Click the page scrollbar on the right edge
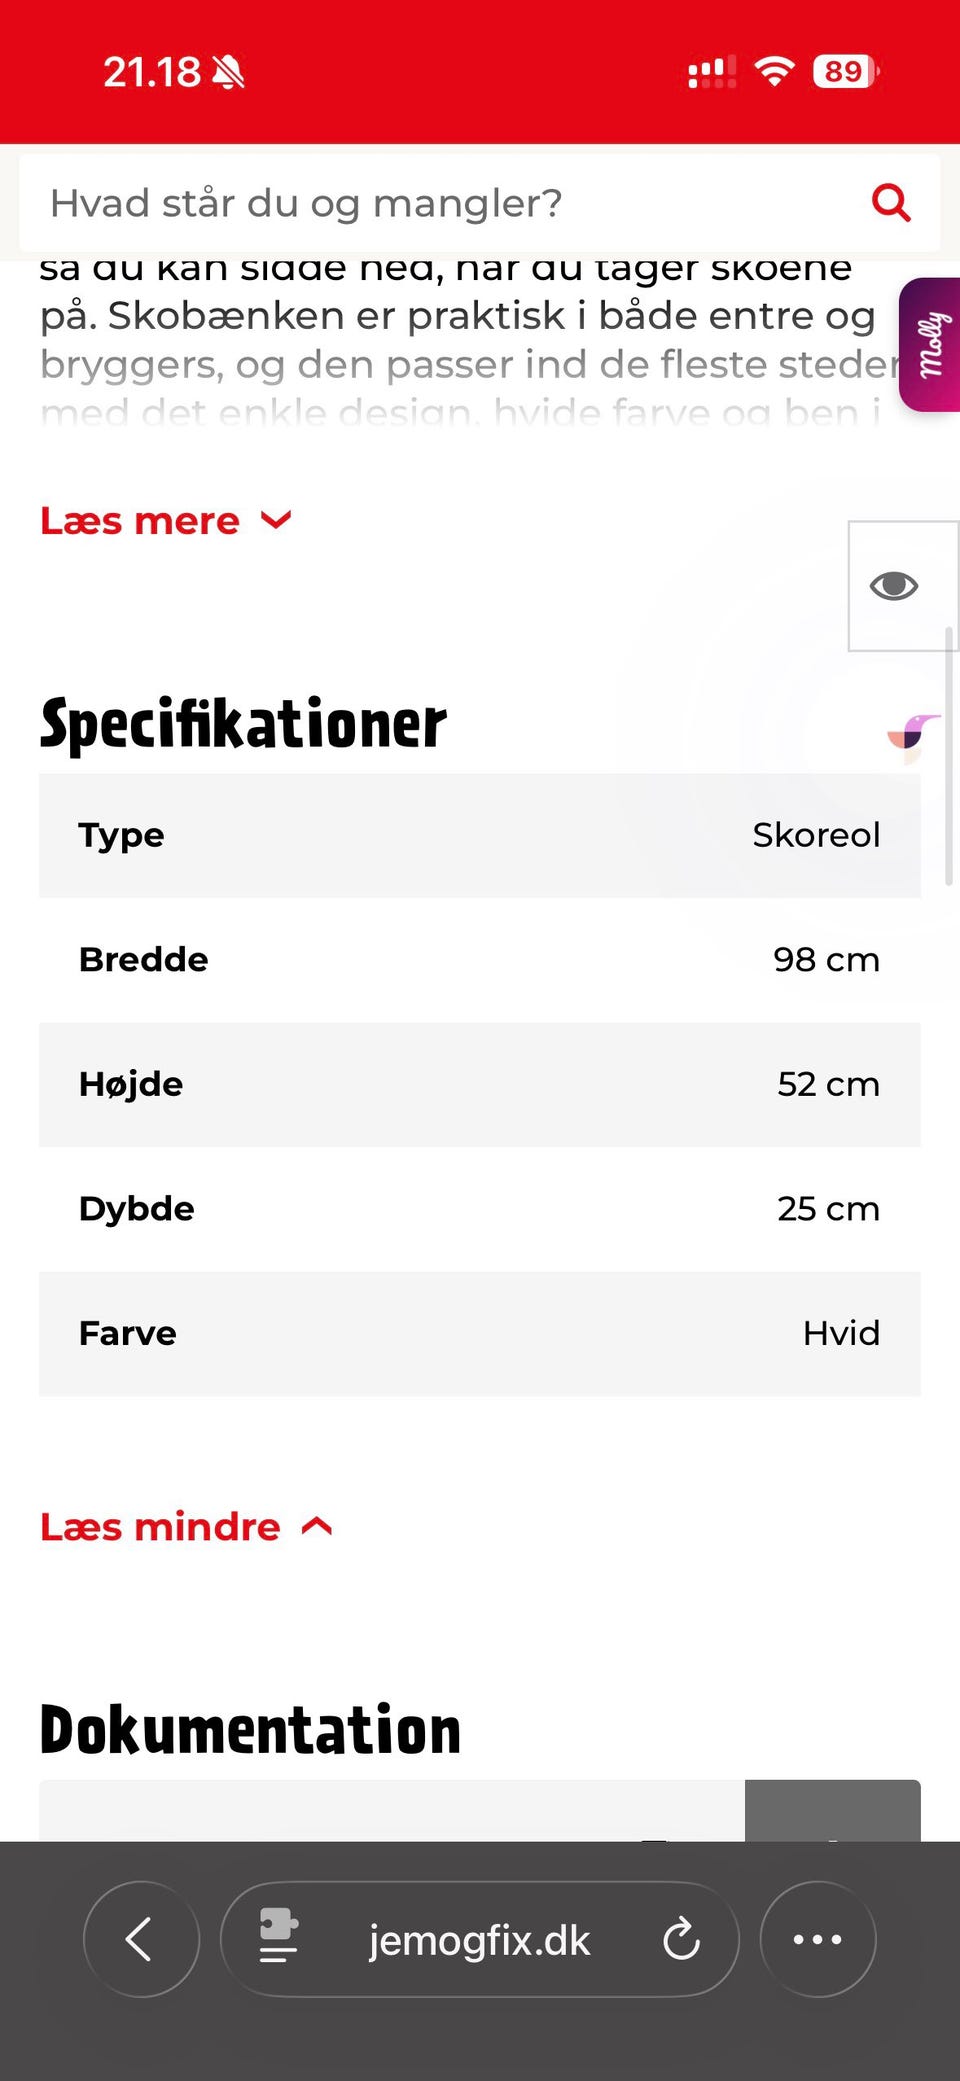The width and height of the screenshot is (960, 2081). point(948,756)
